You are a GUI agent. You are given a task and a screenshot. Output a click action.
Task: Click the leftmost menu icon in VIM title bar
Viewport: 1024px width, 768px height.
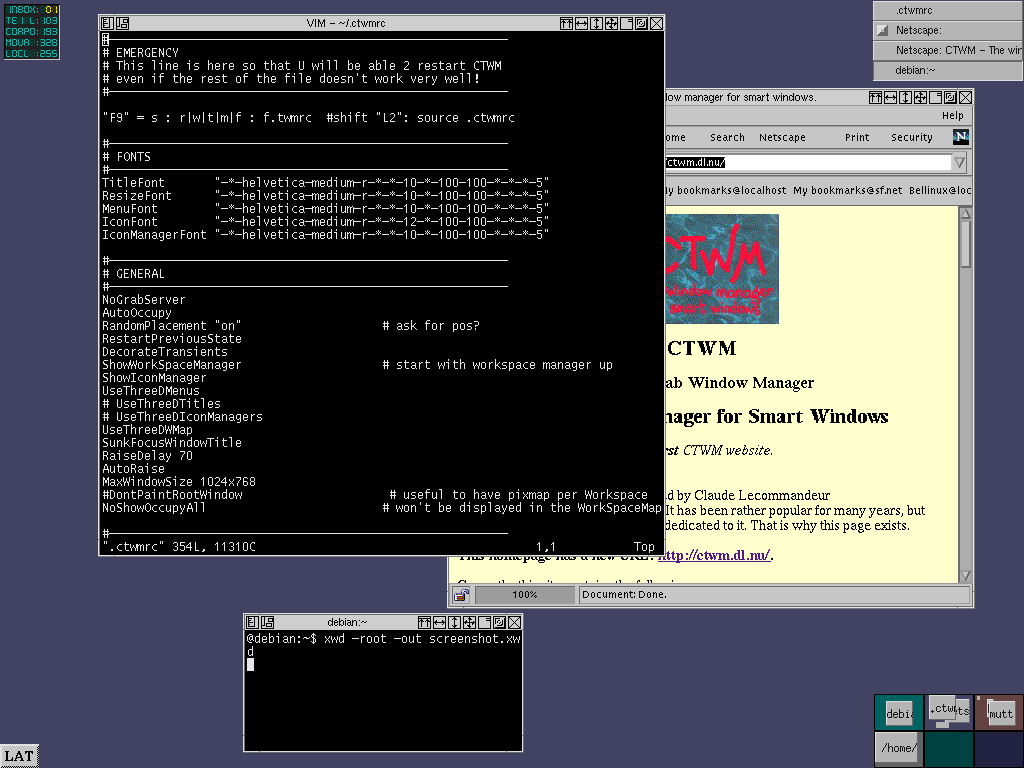pyautogui.click(x=107, y=24)
